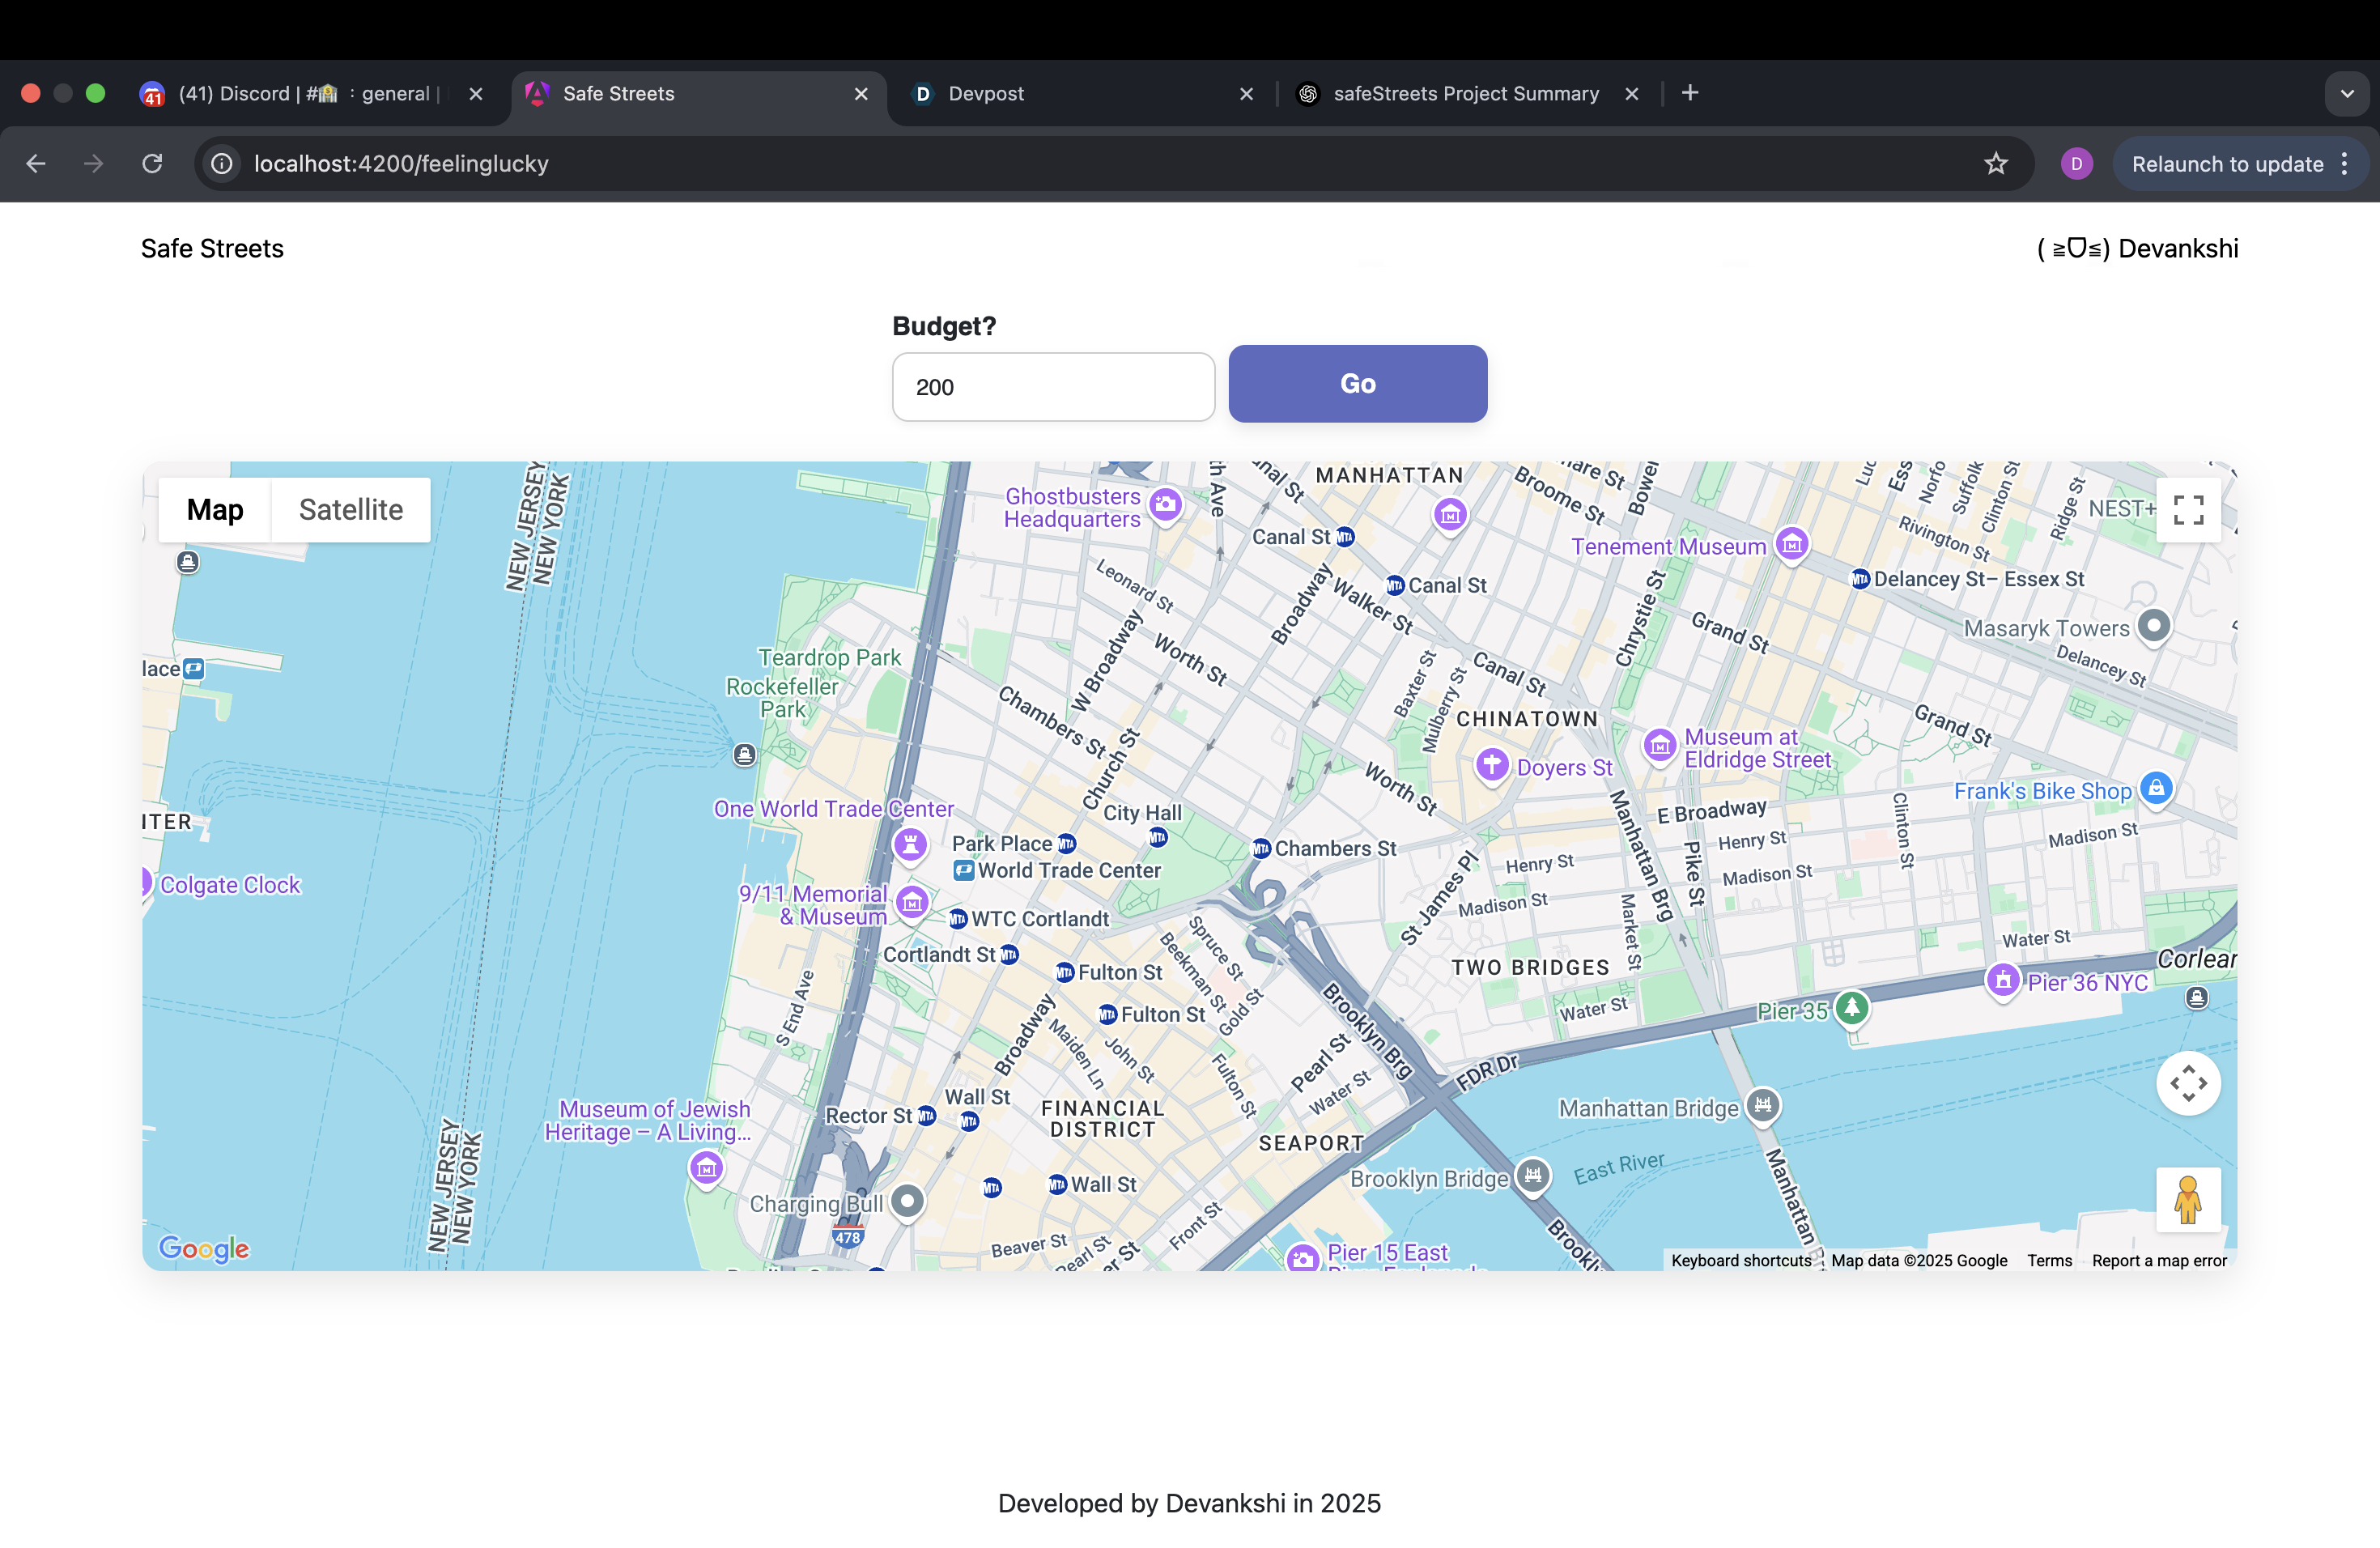The height and width of the screenshot is (1548, 2380).
Task: Select the Map view type
Action: click(215, 510)
